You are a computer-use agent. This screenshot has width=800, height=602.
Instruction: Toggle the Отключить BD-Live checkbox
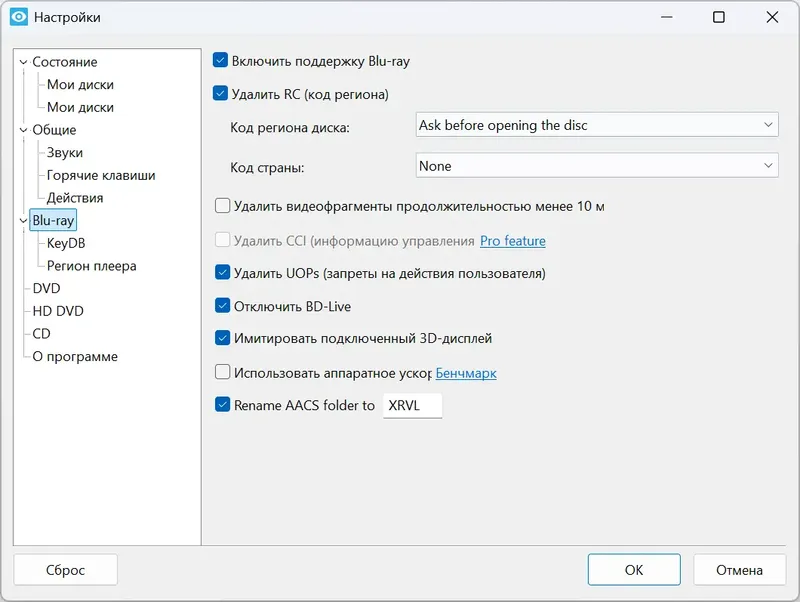pyautogui.click(x=223, y=306)
